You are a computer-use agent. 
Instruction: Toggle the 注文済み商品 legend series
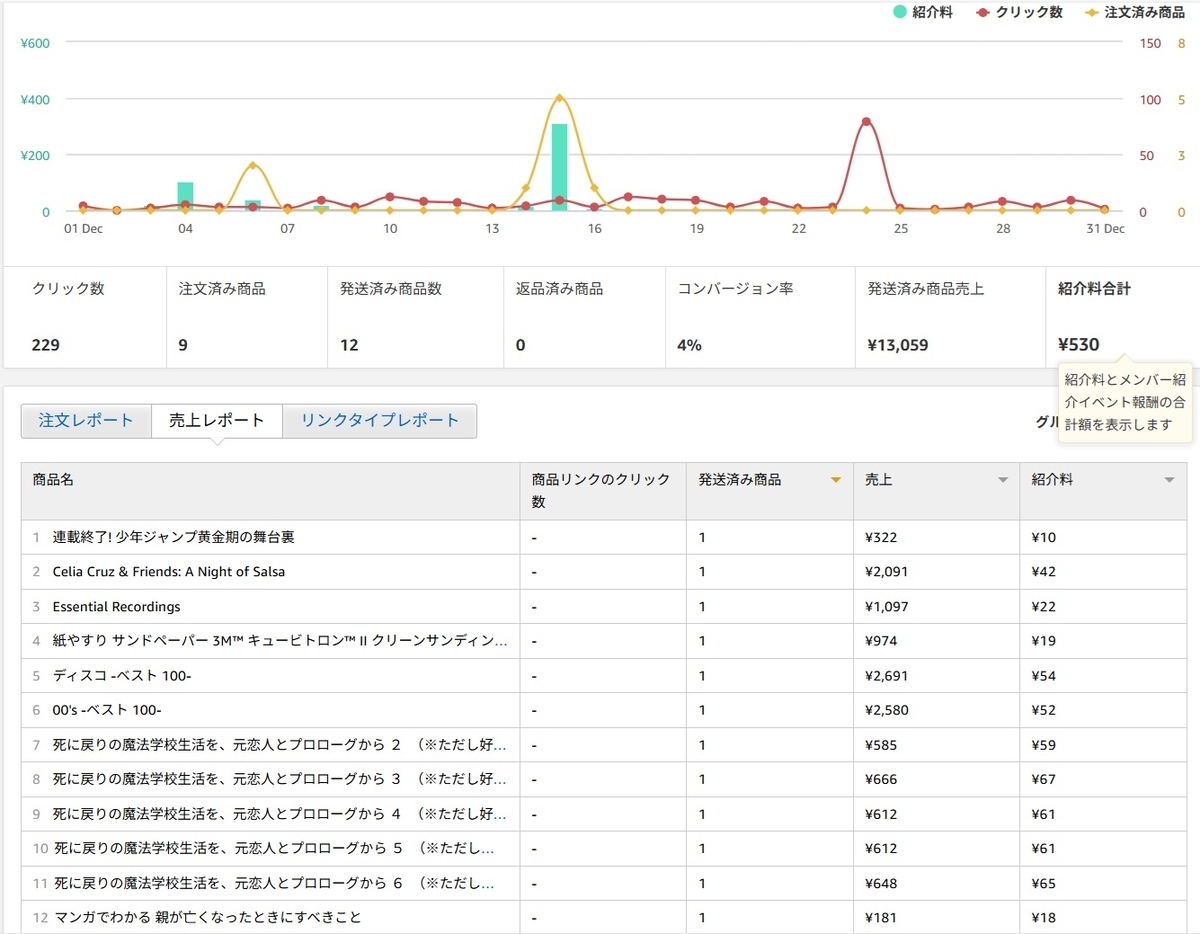coord(1135,12)
